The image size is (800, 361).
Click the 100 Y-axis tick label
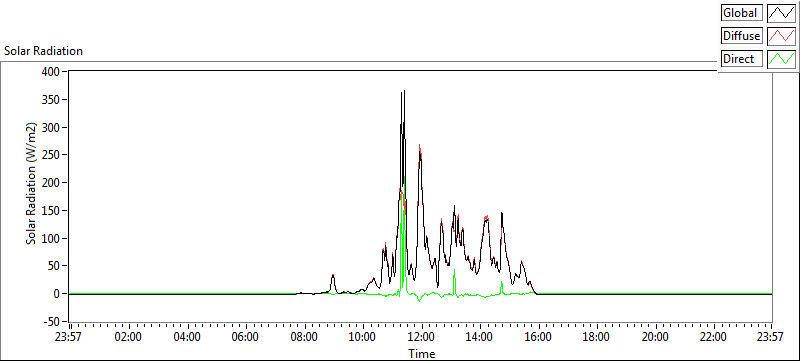pos(50,238)
